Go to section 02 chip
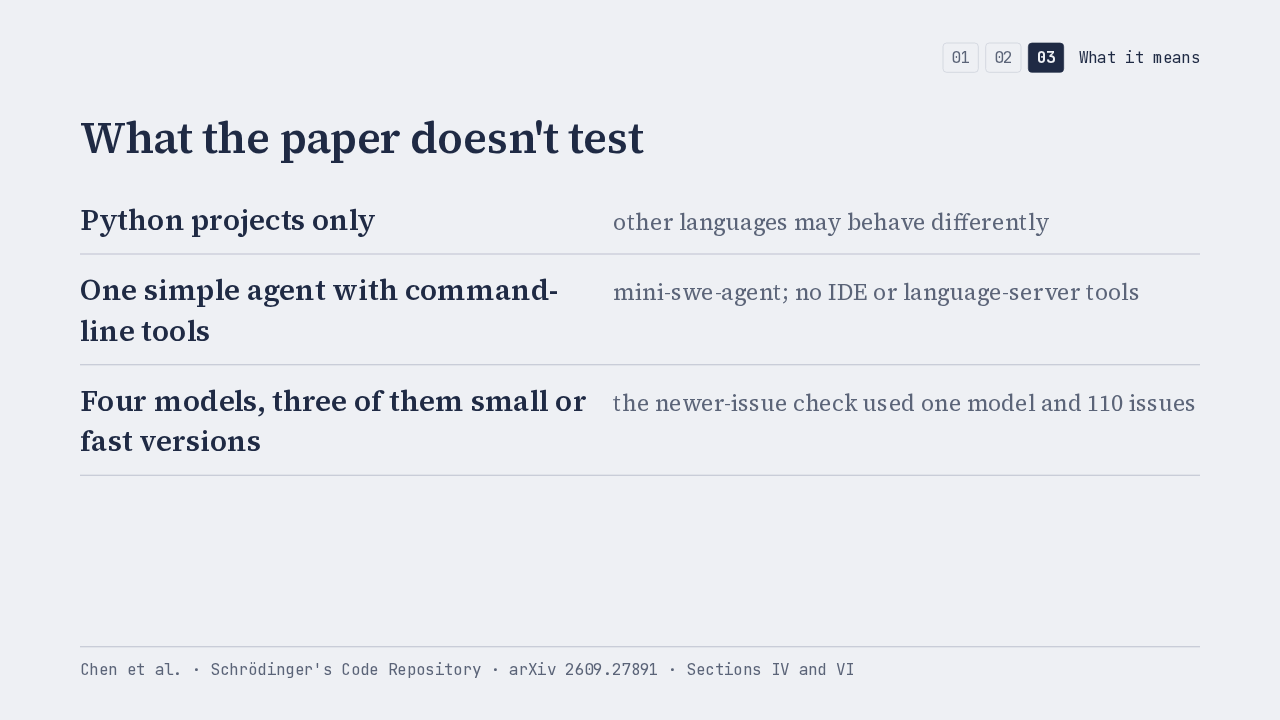 pyautogui.click(x=1003, y=58)
